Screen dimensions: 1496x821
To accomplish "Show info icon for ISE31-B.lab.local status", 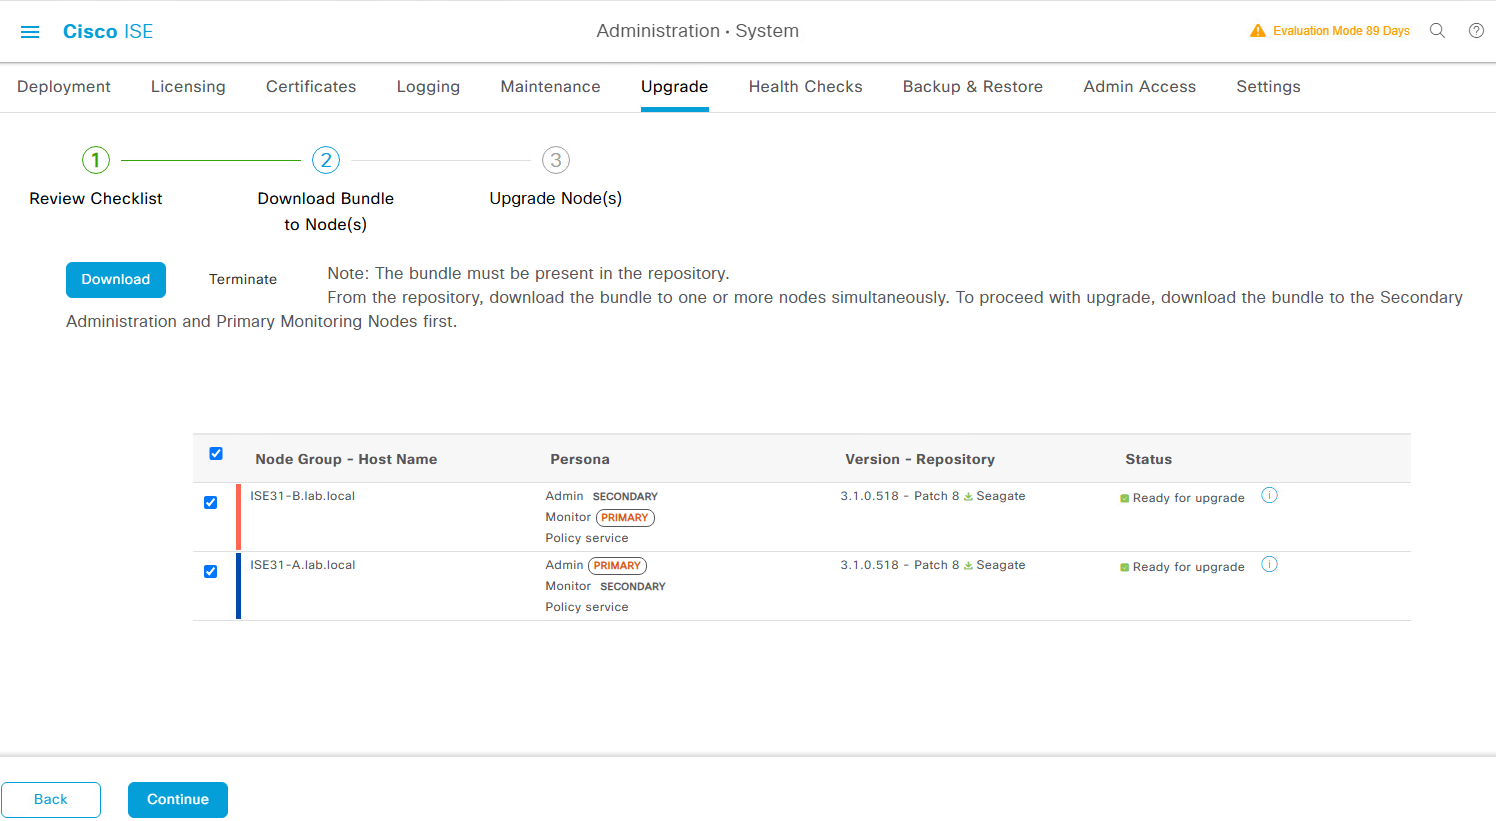I will click(1269, 495).
